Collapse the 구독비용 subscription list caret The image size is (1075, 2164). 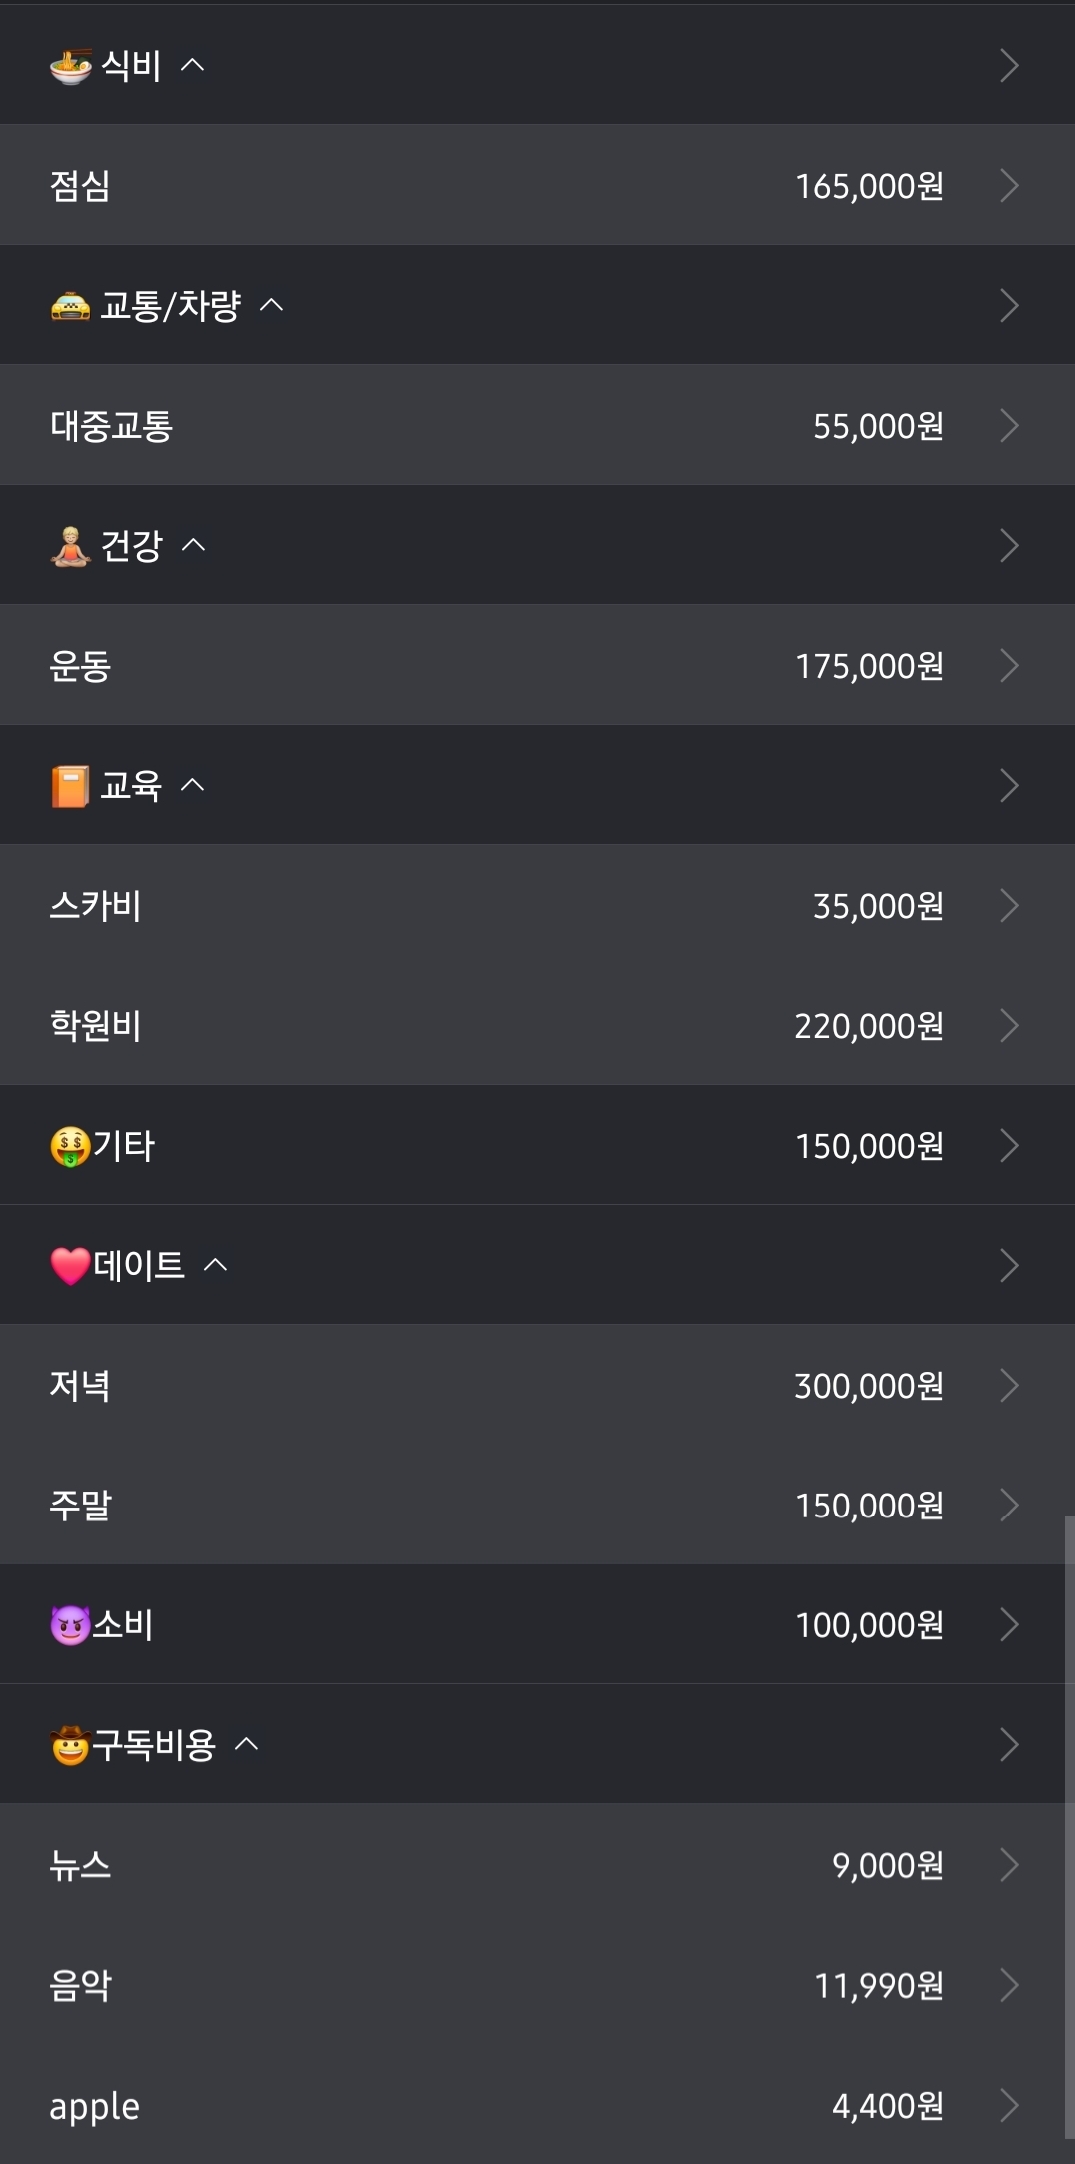pos(246,1744)
